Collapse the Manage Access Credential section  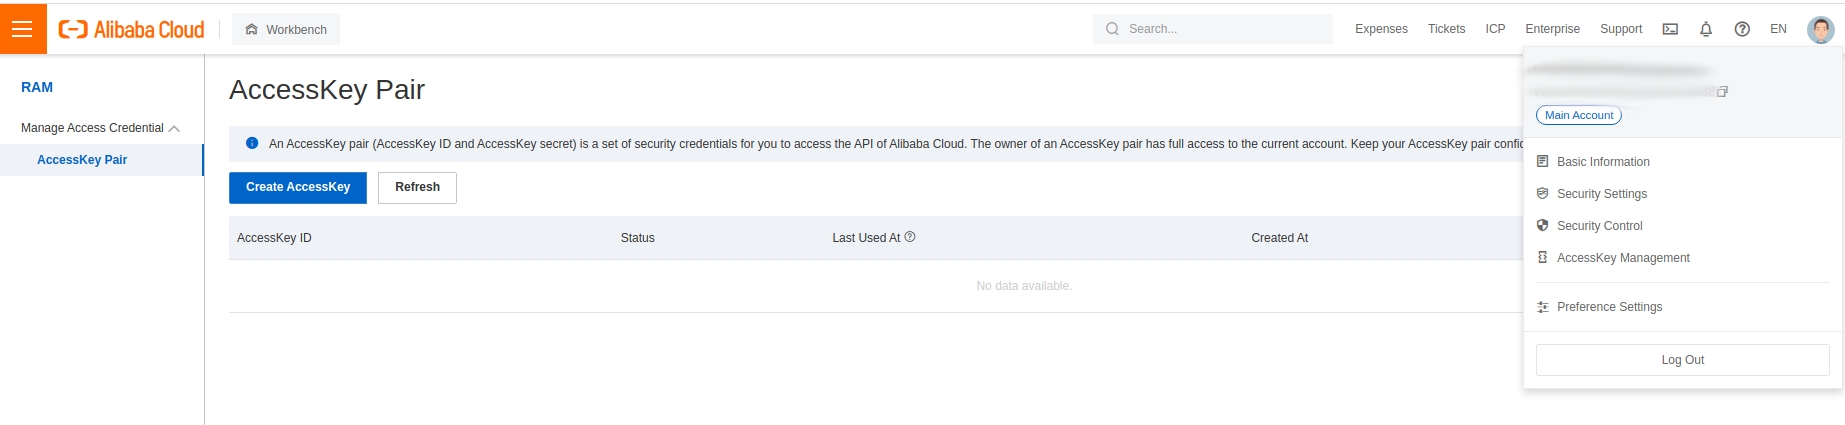tap(175, 128)
